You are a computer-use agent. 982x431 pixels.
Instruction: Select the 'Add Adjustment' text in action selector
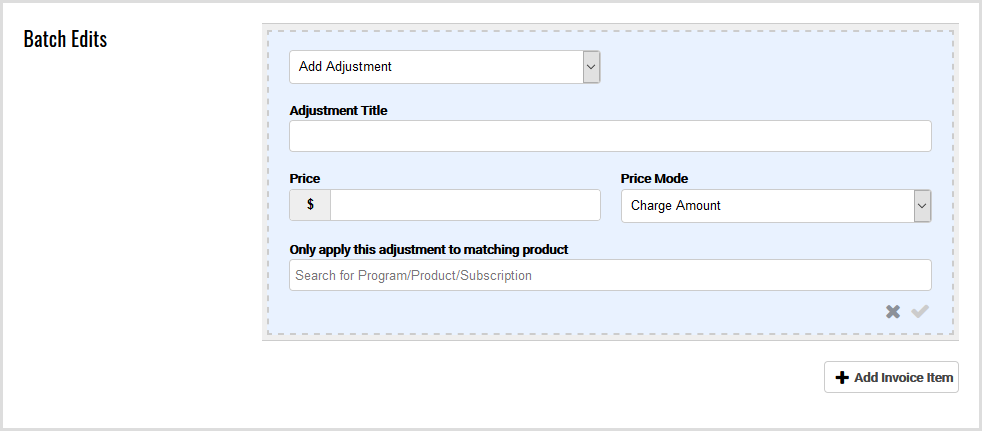345,67
